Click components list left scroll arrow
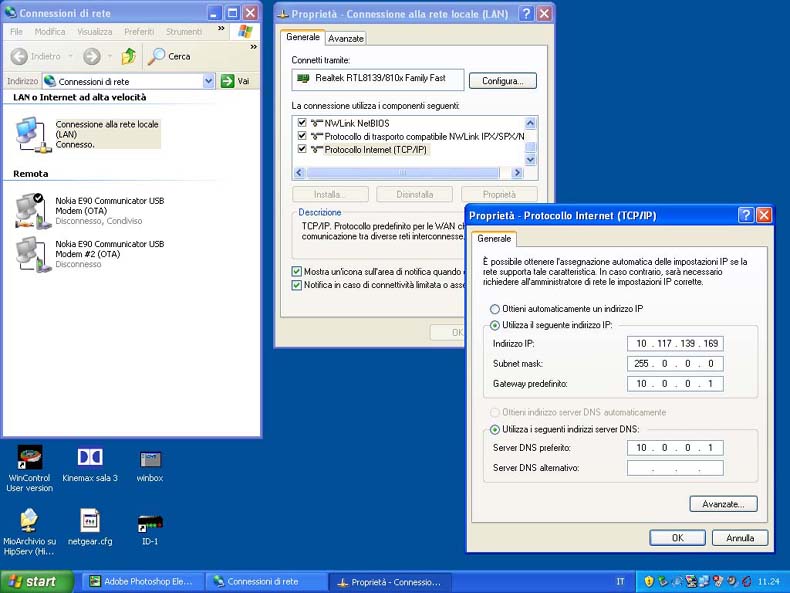Screen dimensions: 790x593 [299, 173]
